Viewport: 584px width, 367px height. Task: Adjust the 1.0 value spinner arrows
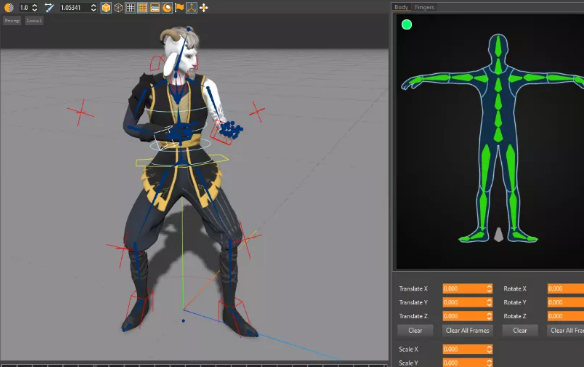(35, 7)
